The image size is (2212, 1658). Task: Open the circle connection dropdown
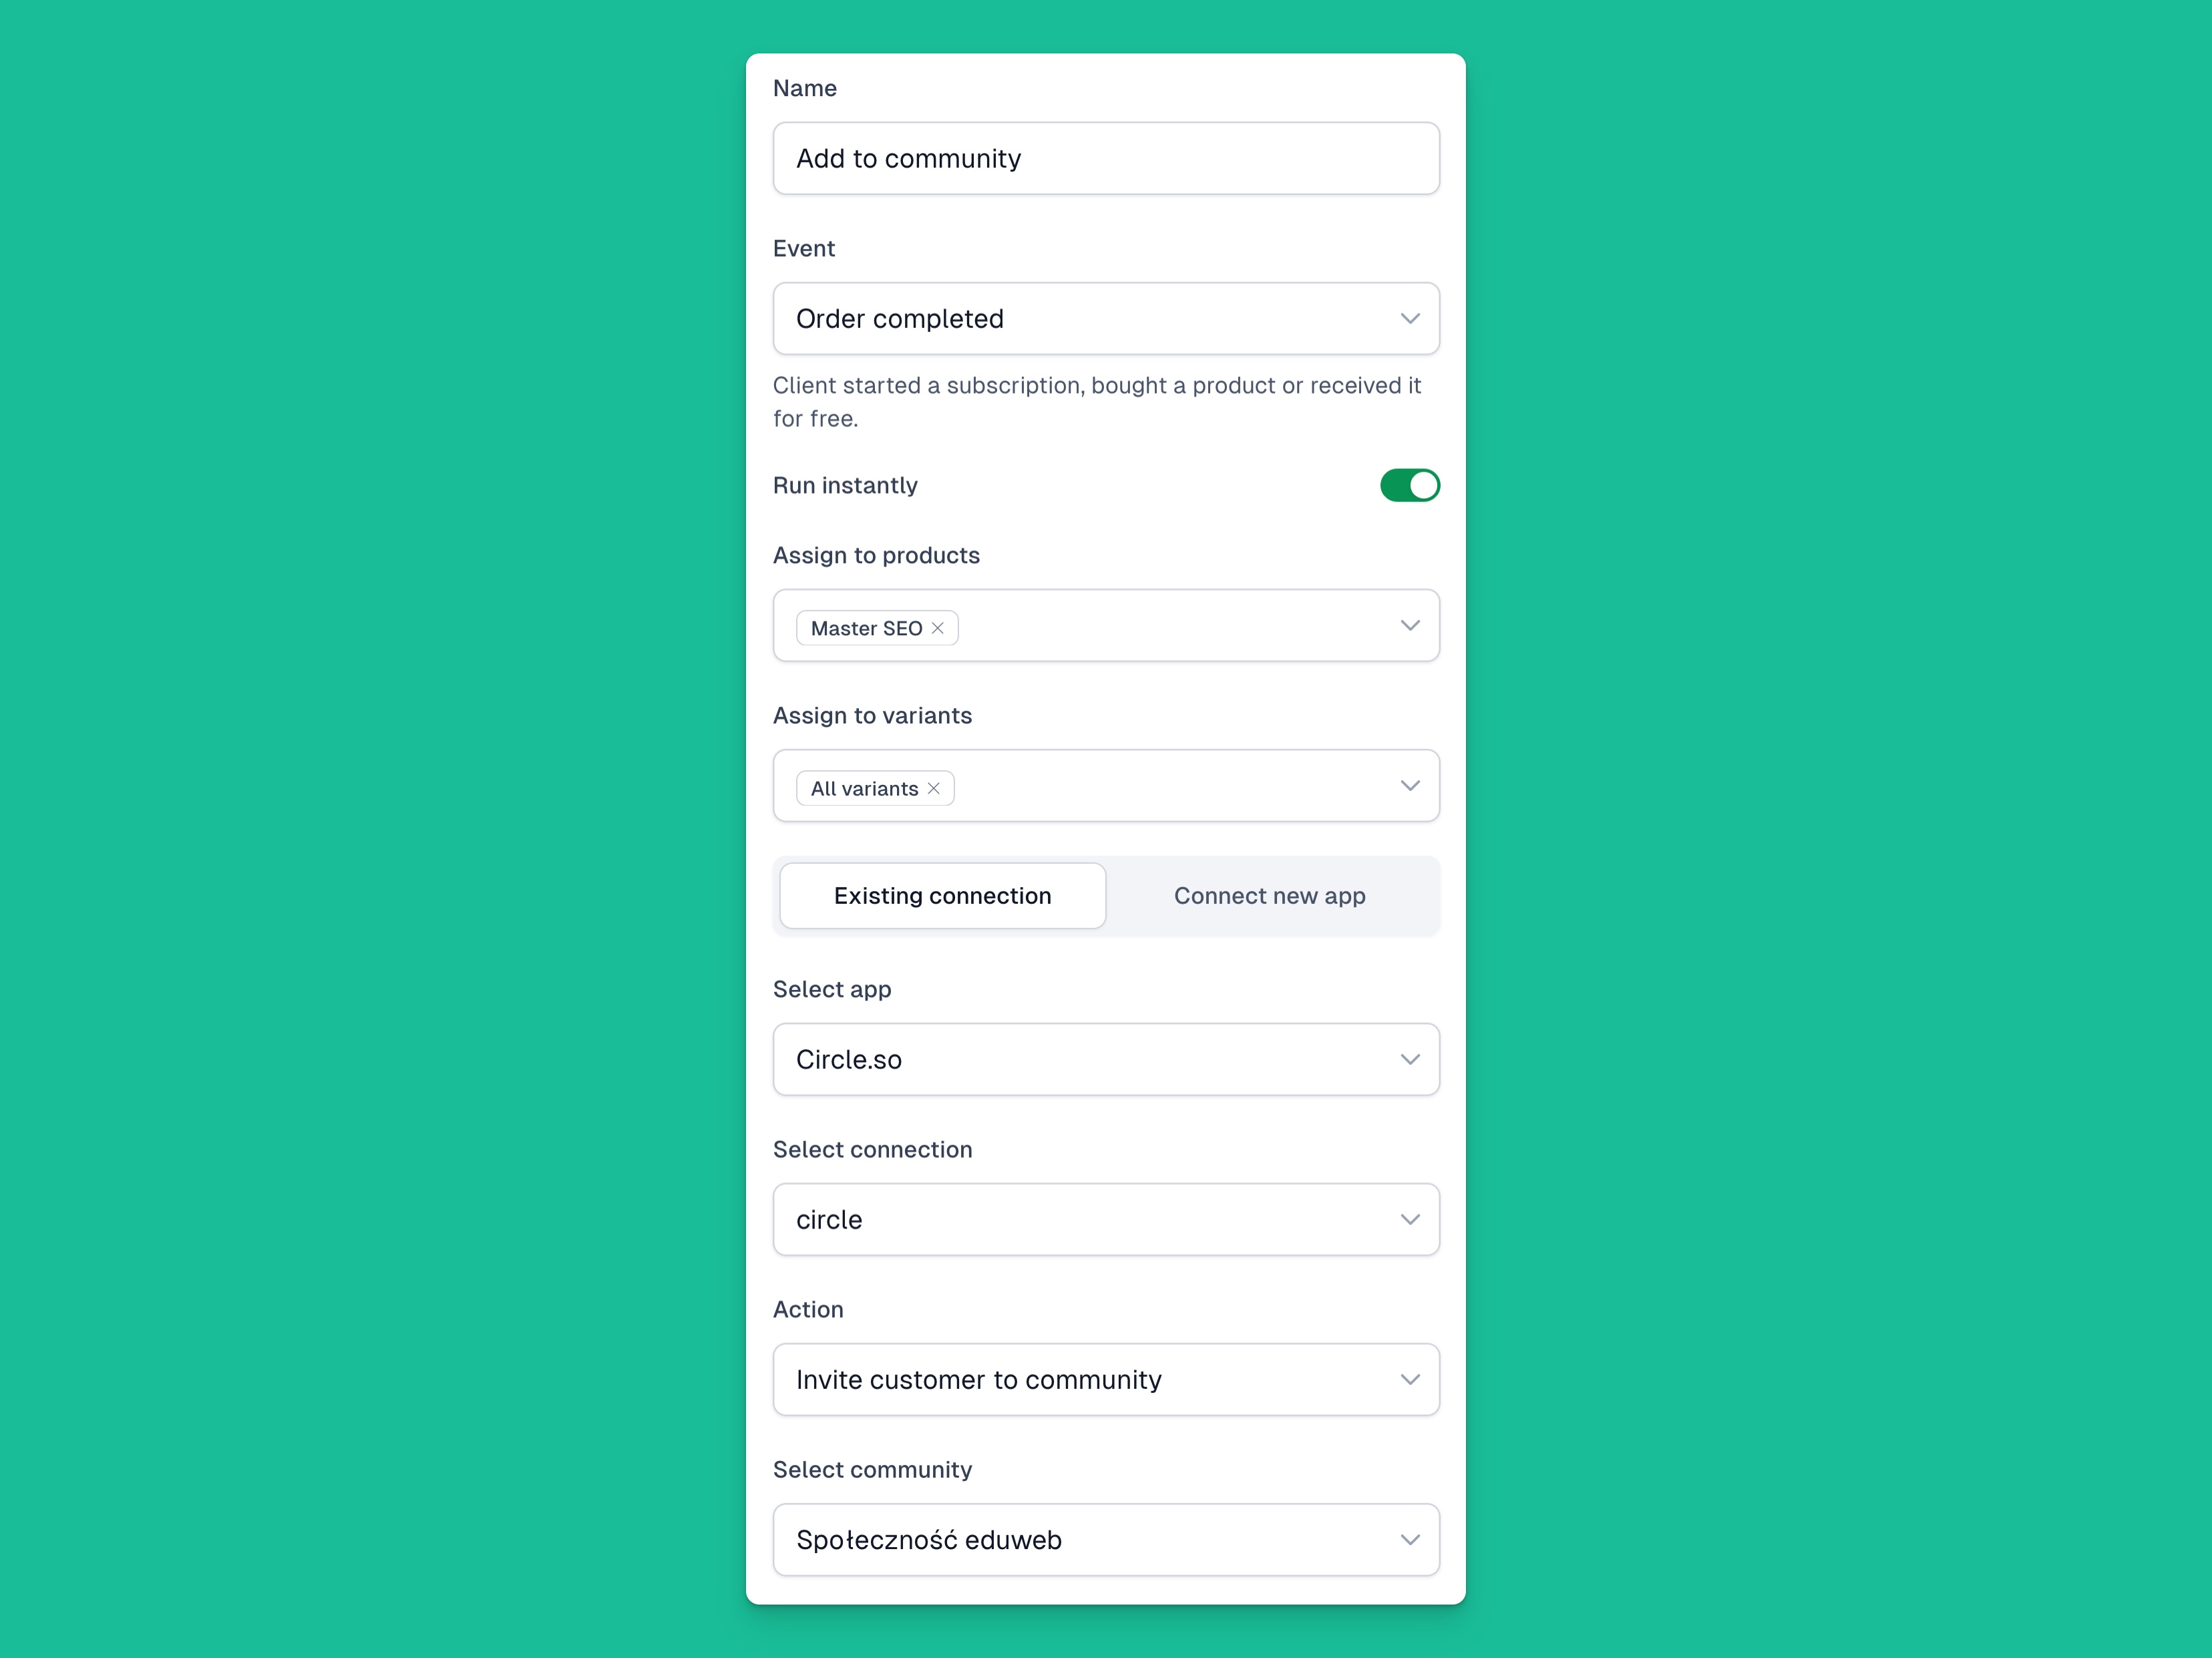[1106, 1219]
